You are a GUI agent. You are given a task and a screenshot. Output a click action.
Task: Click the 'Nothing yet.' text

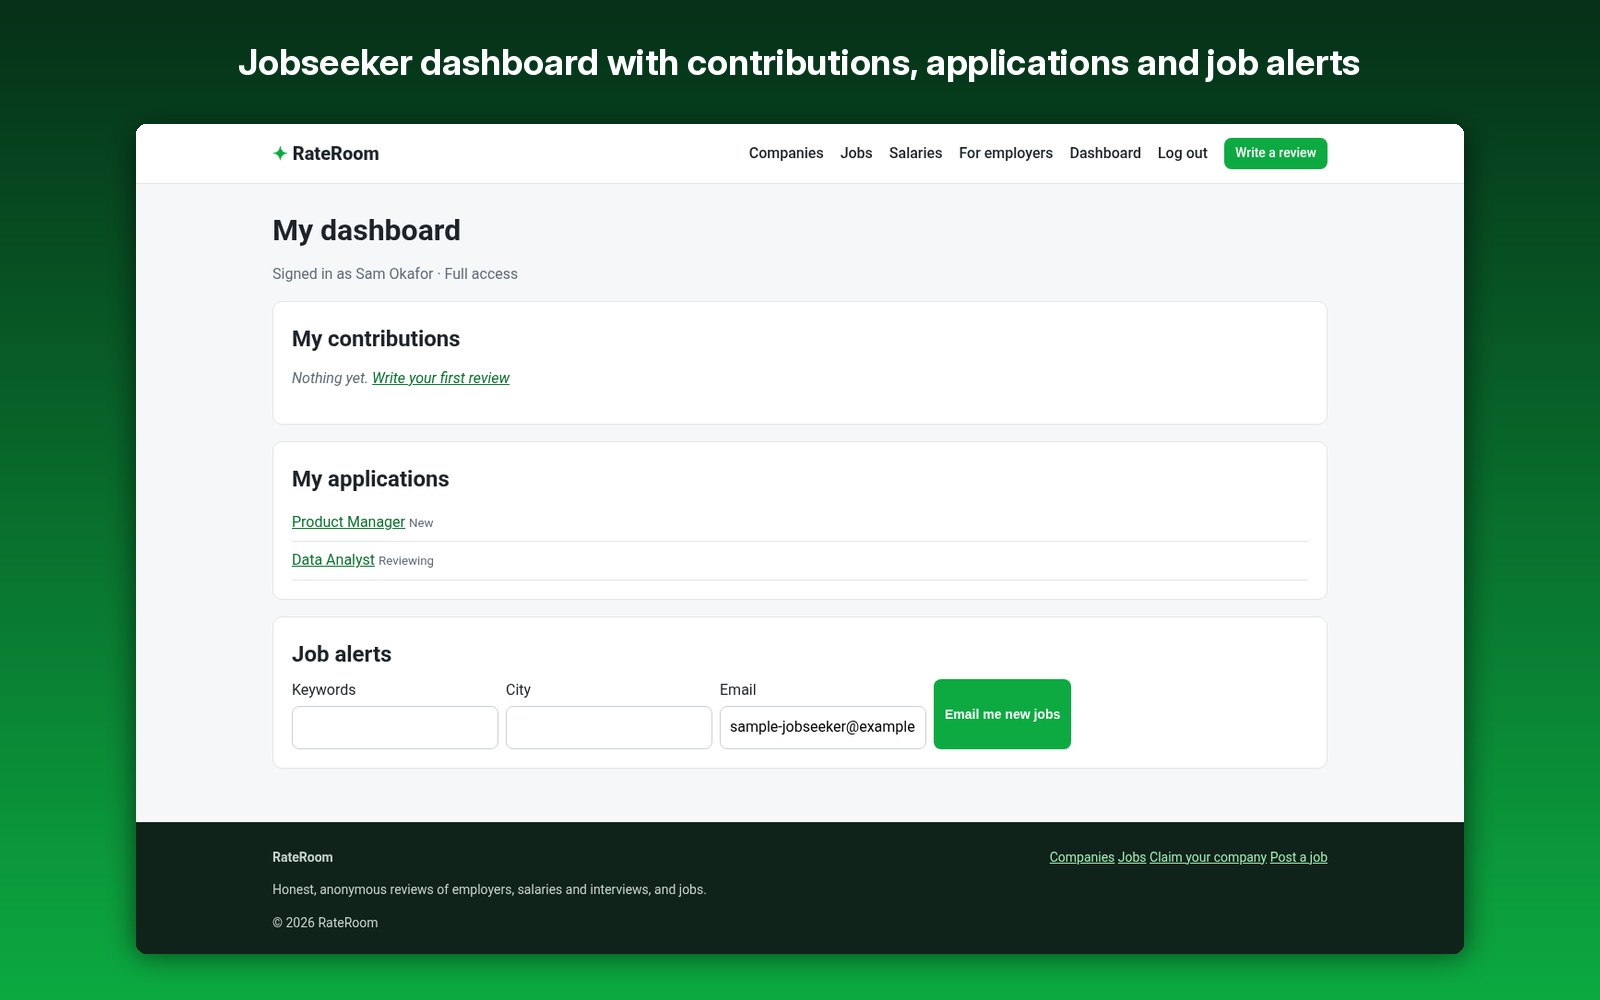[330, 378]
